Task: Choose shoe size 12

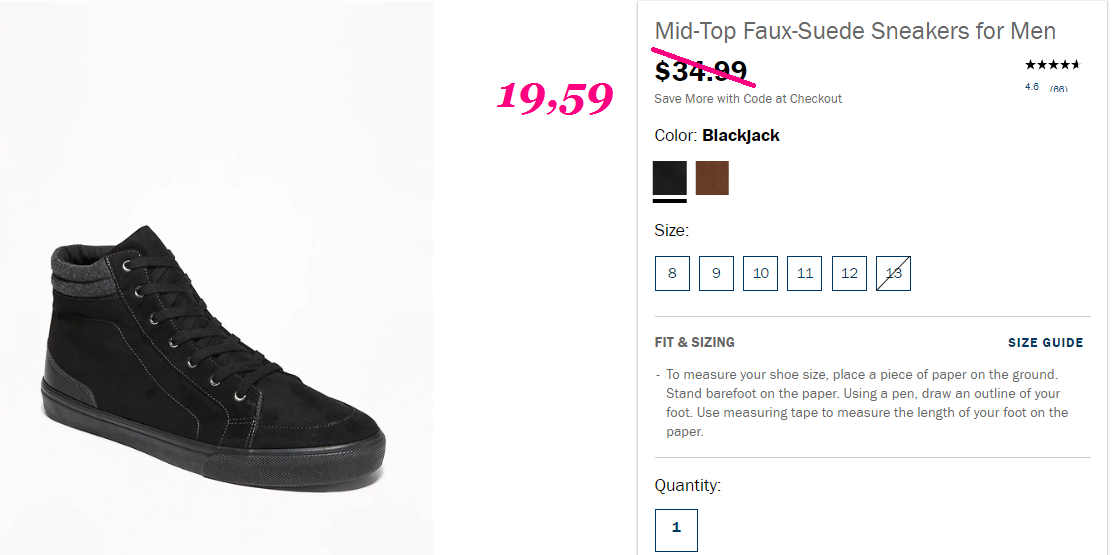Action: pos(849,273)
